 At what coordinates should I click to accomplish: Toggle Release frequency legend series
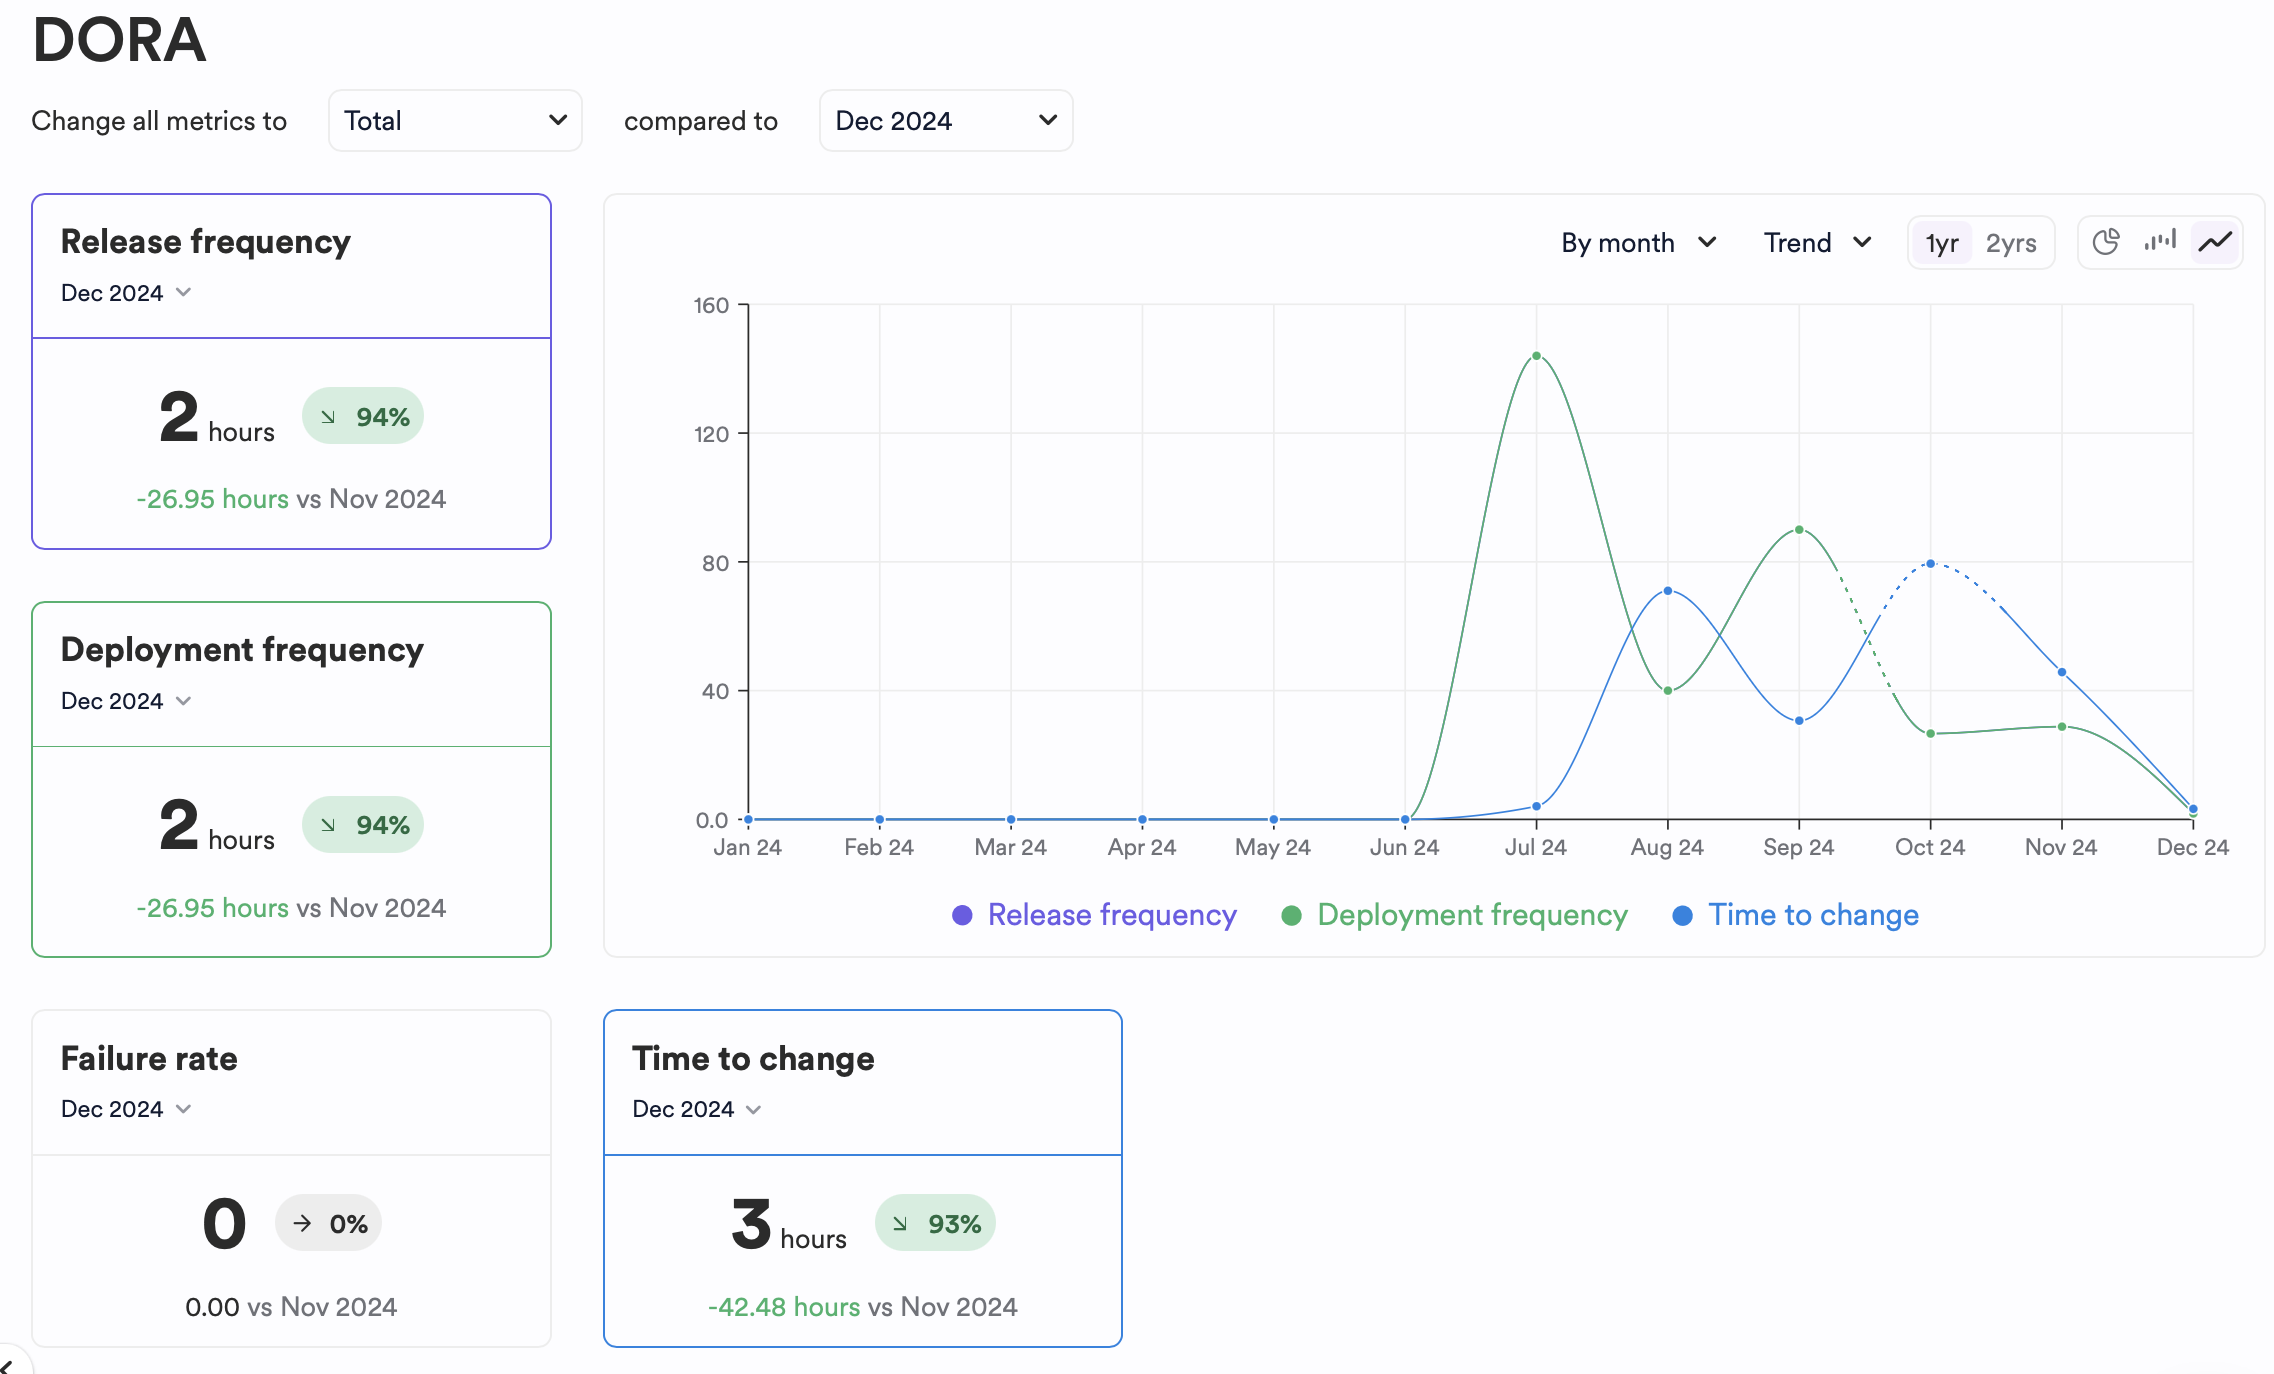point(1094,915)
